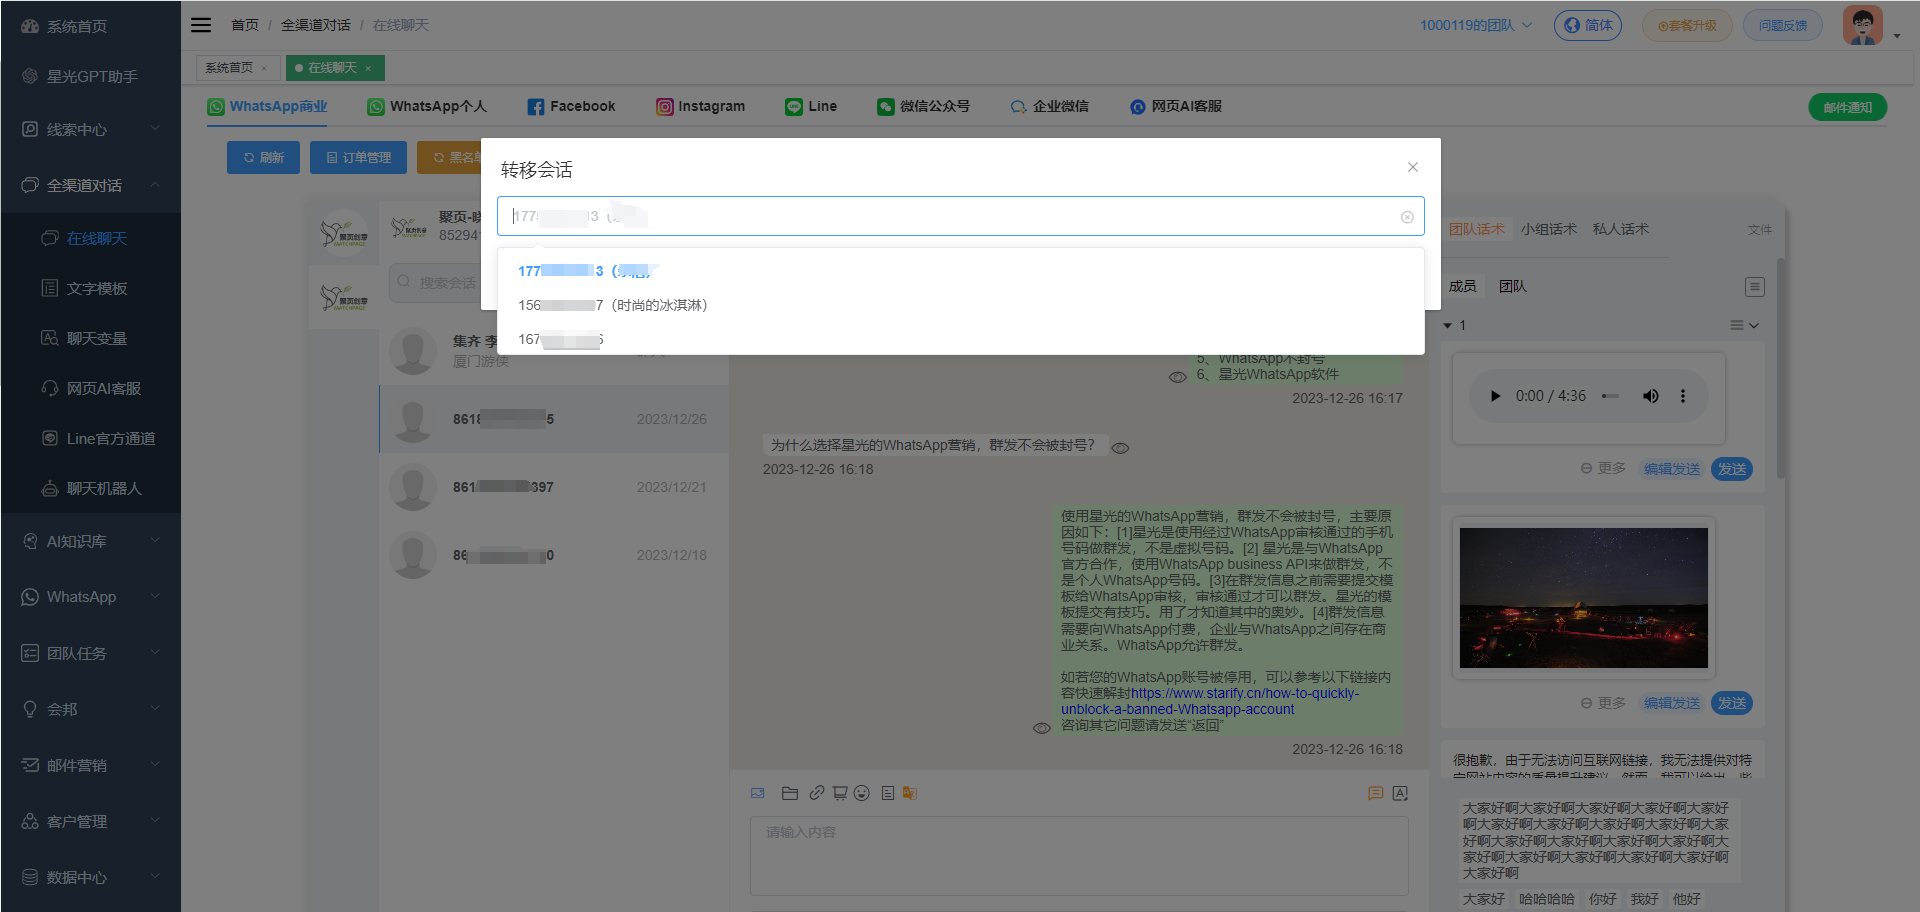Collapse the 全渠道对话 sidebar section
This screenshot has height=912, width=1920.
(x=90, y=185)
